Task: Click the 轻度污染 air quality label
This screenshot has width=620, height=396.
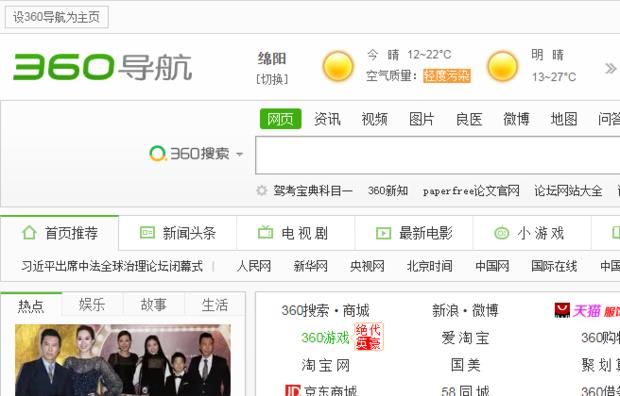Action: (447, 75)
